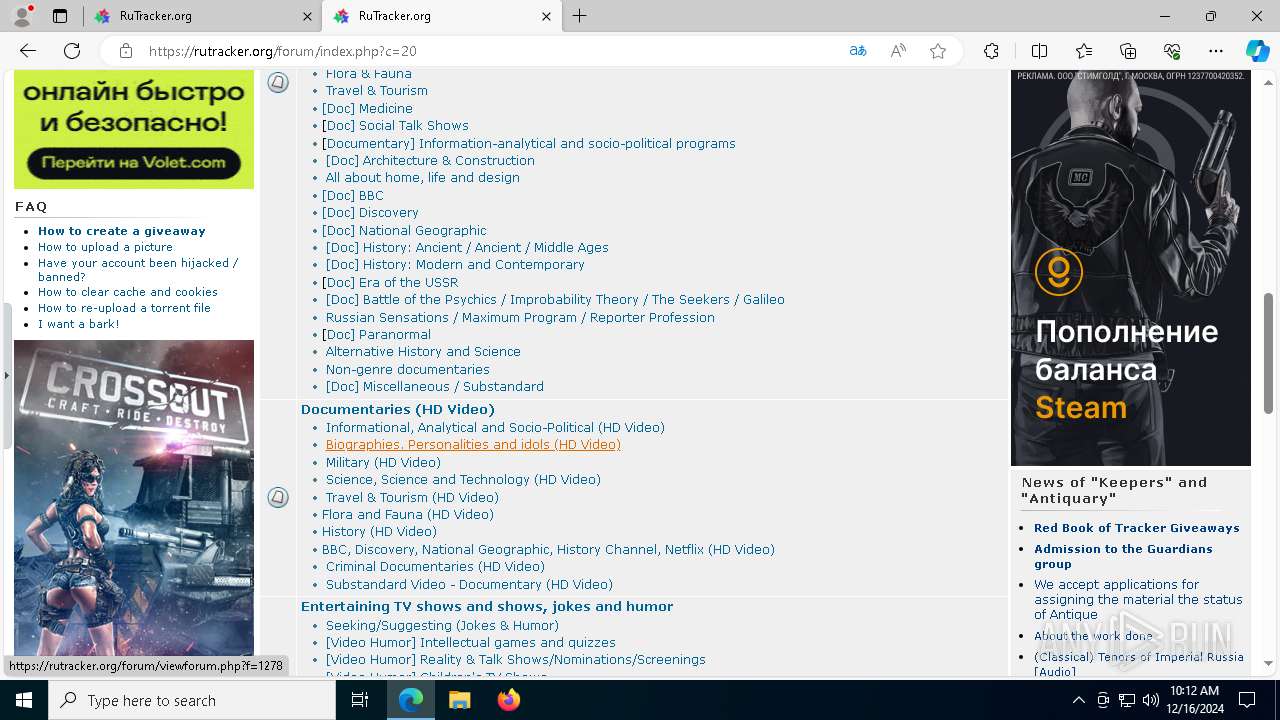
Task: Click forum icon beside Documentaries (HD Video)
Action: click(278, 497)
